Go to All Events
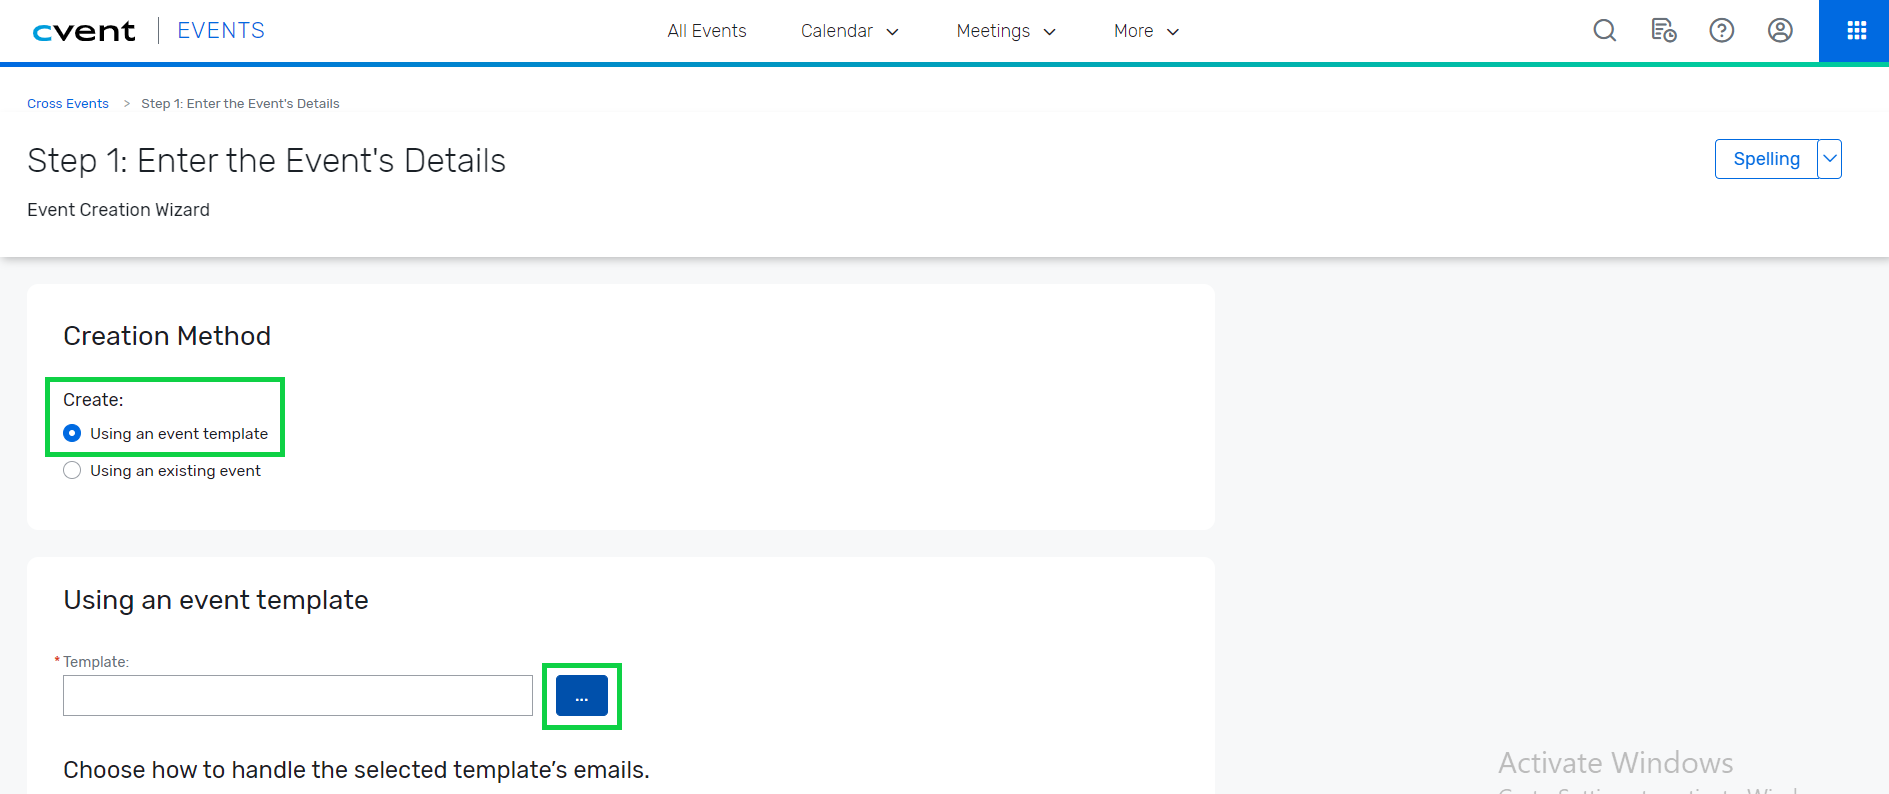 pyautogui.click(x=707, y=31)
